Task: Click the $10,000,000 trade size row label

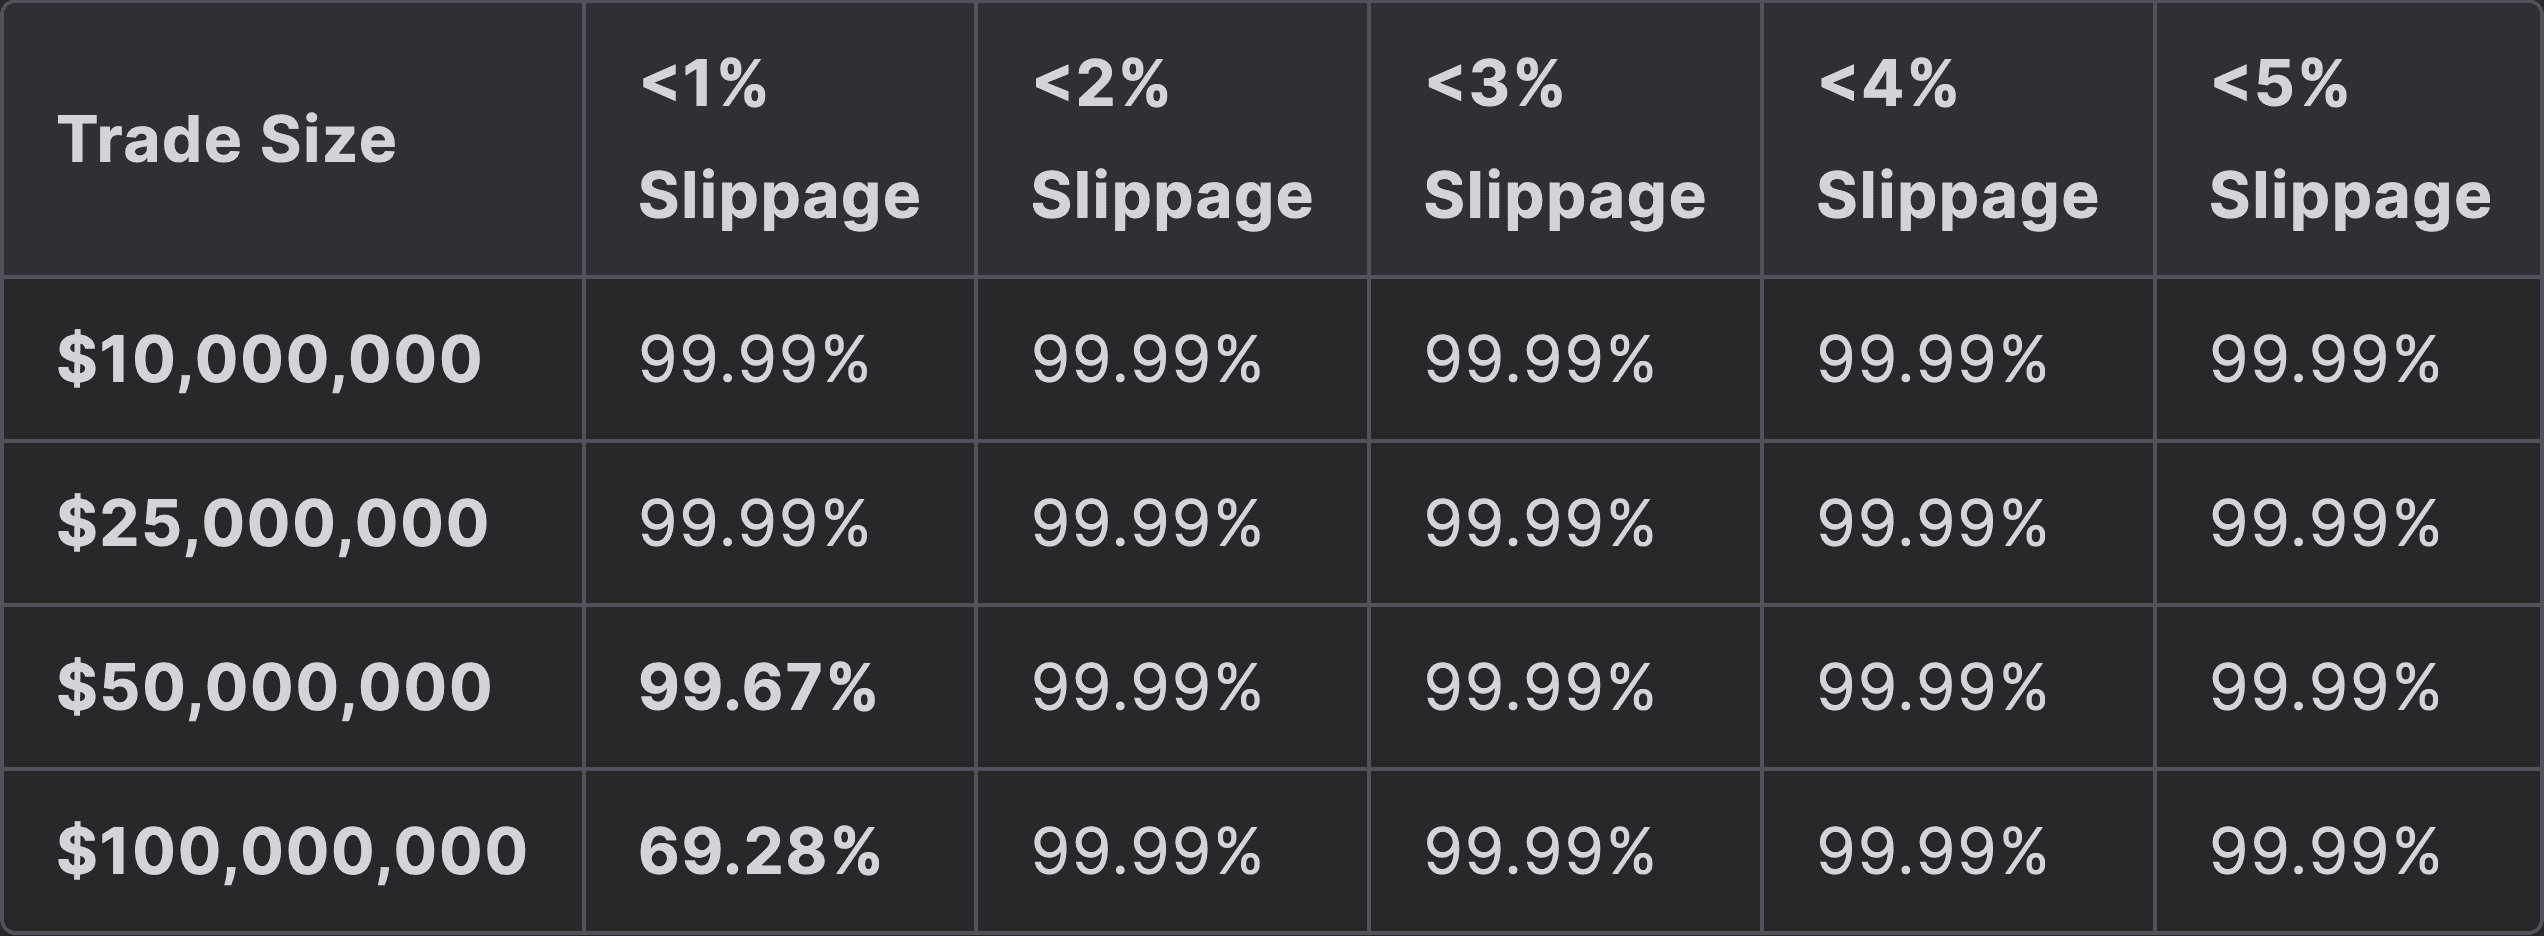Action: point(269,359)
